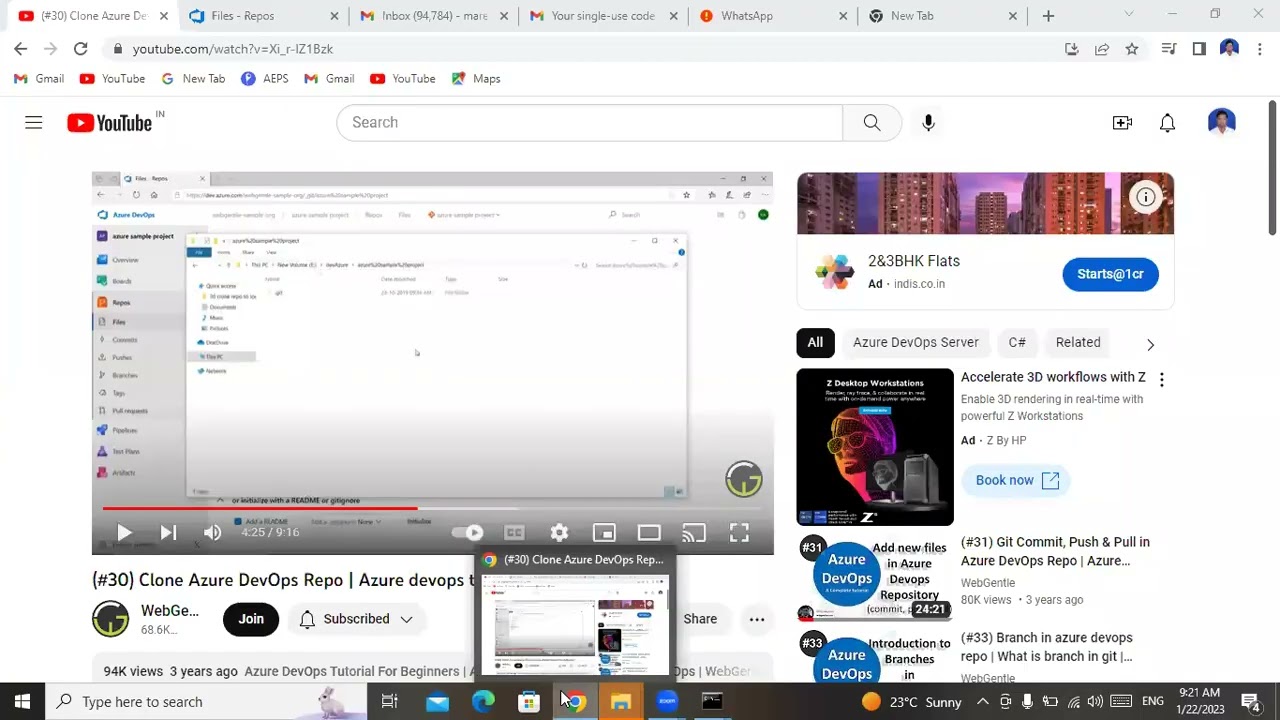Screen dimensions: 1280x720
Task: Open the Windows Start menu
Action: click(x=22, y=702)
